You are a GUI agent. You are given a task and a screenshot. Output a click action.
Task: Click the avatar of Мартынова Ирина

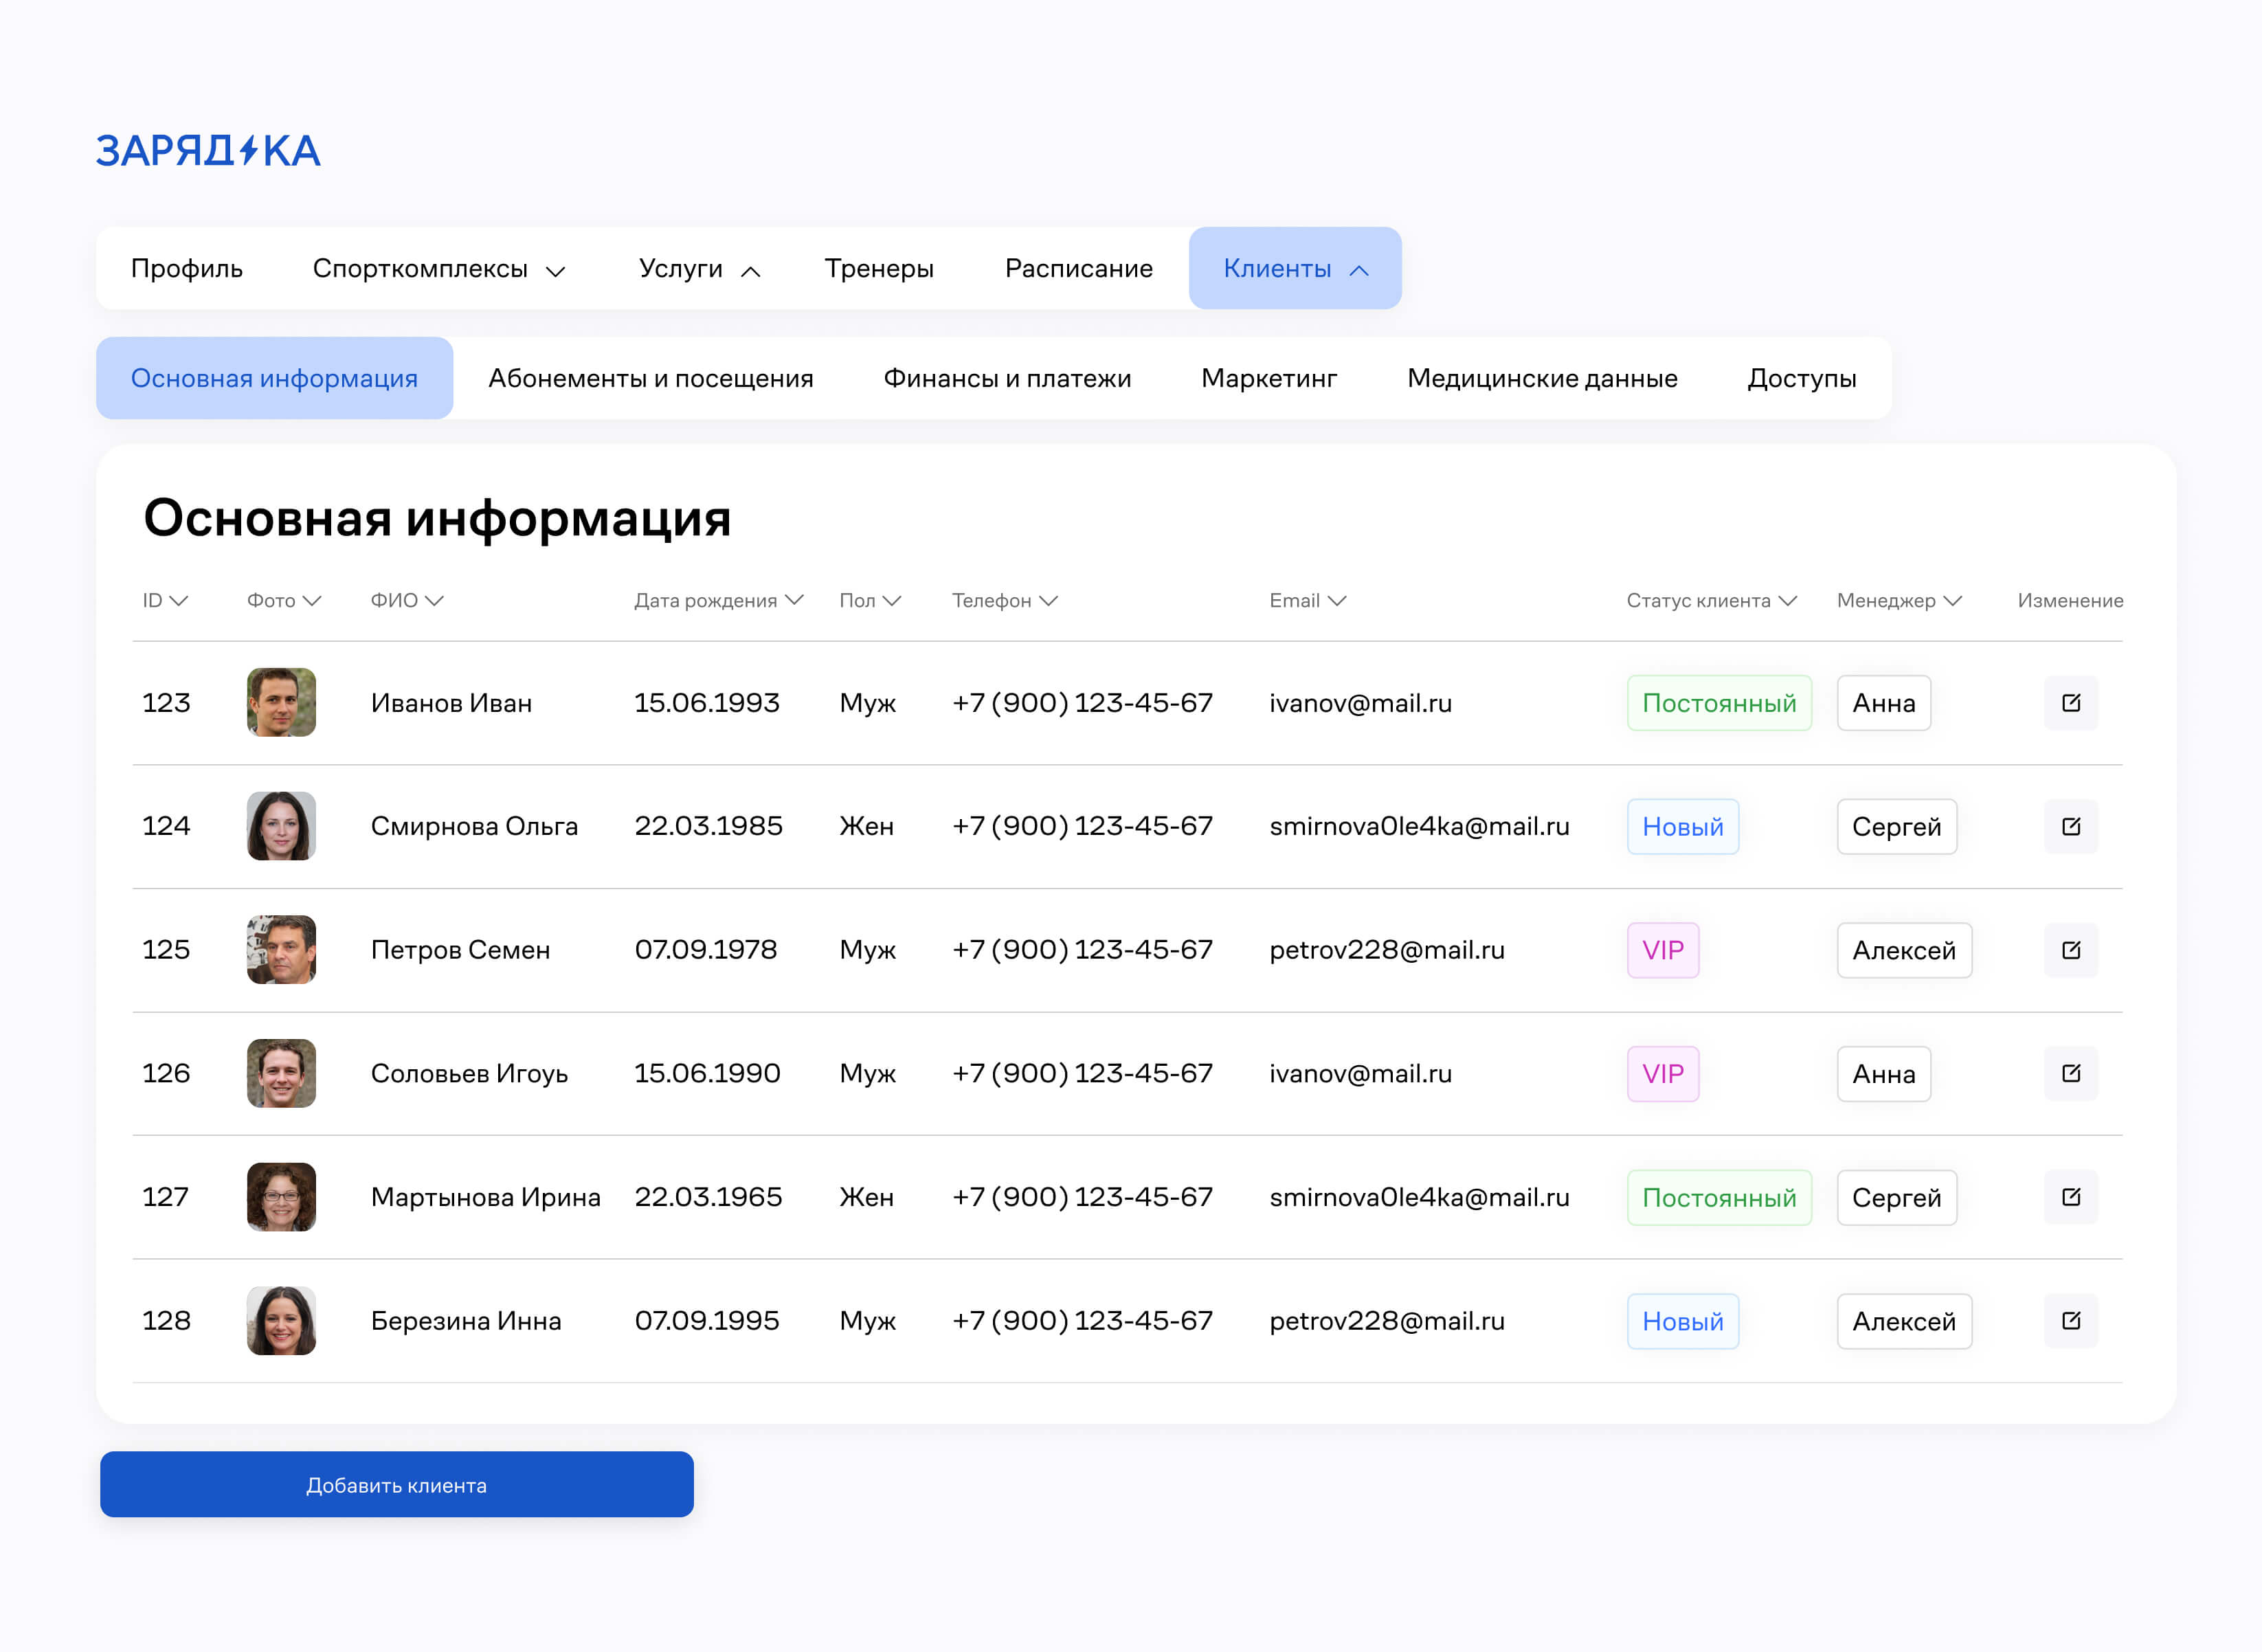281,1197
